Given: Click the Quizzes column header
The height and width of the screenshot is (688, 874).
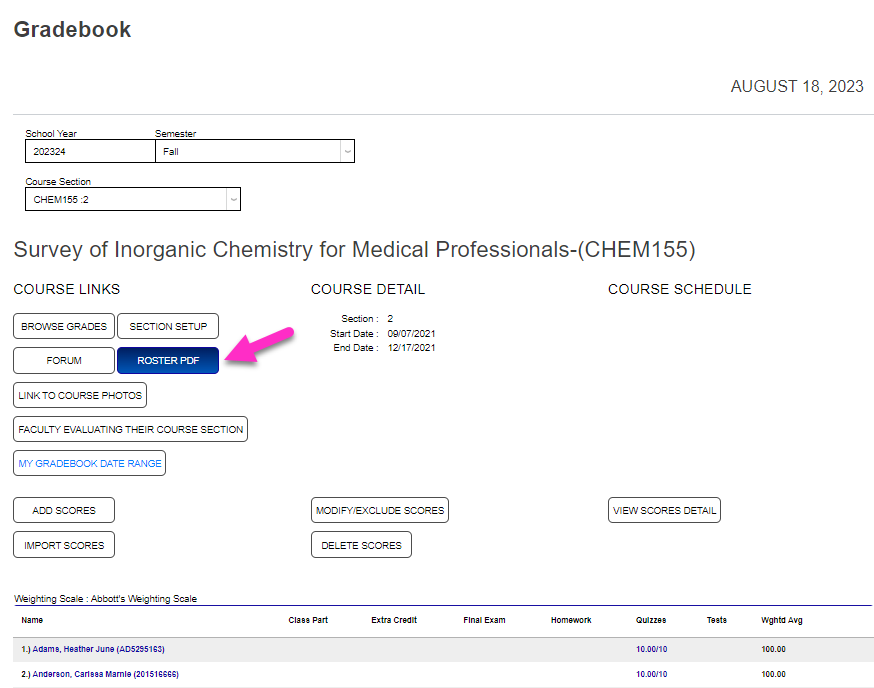Looking at the screenshot, I should [x=650, y=620].
